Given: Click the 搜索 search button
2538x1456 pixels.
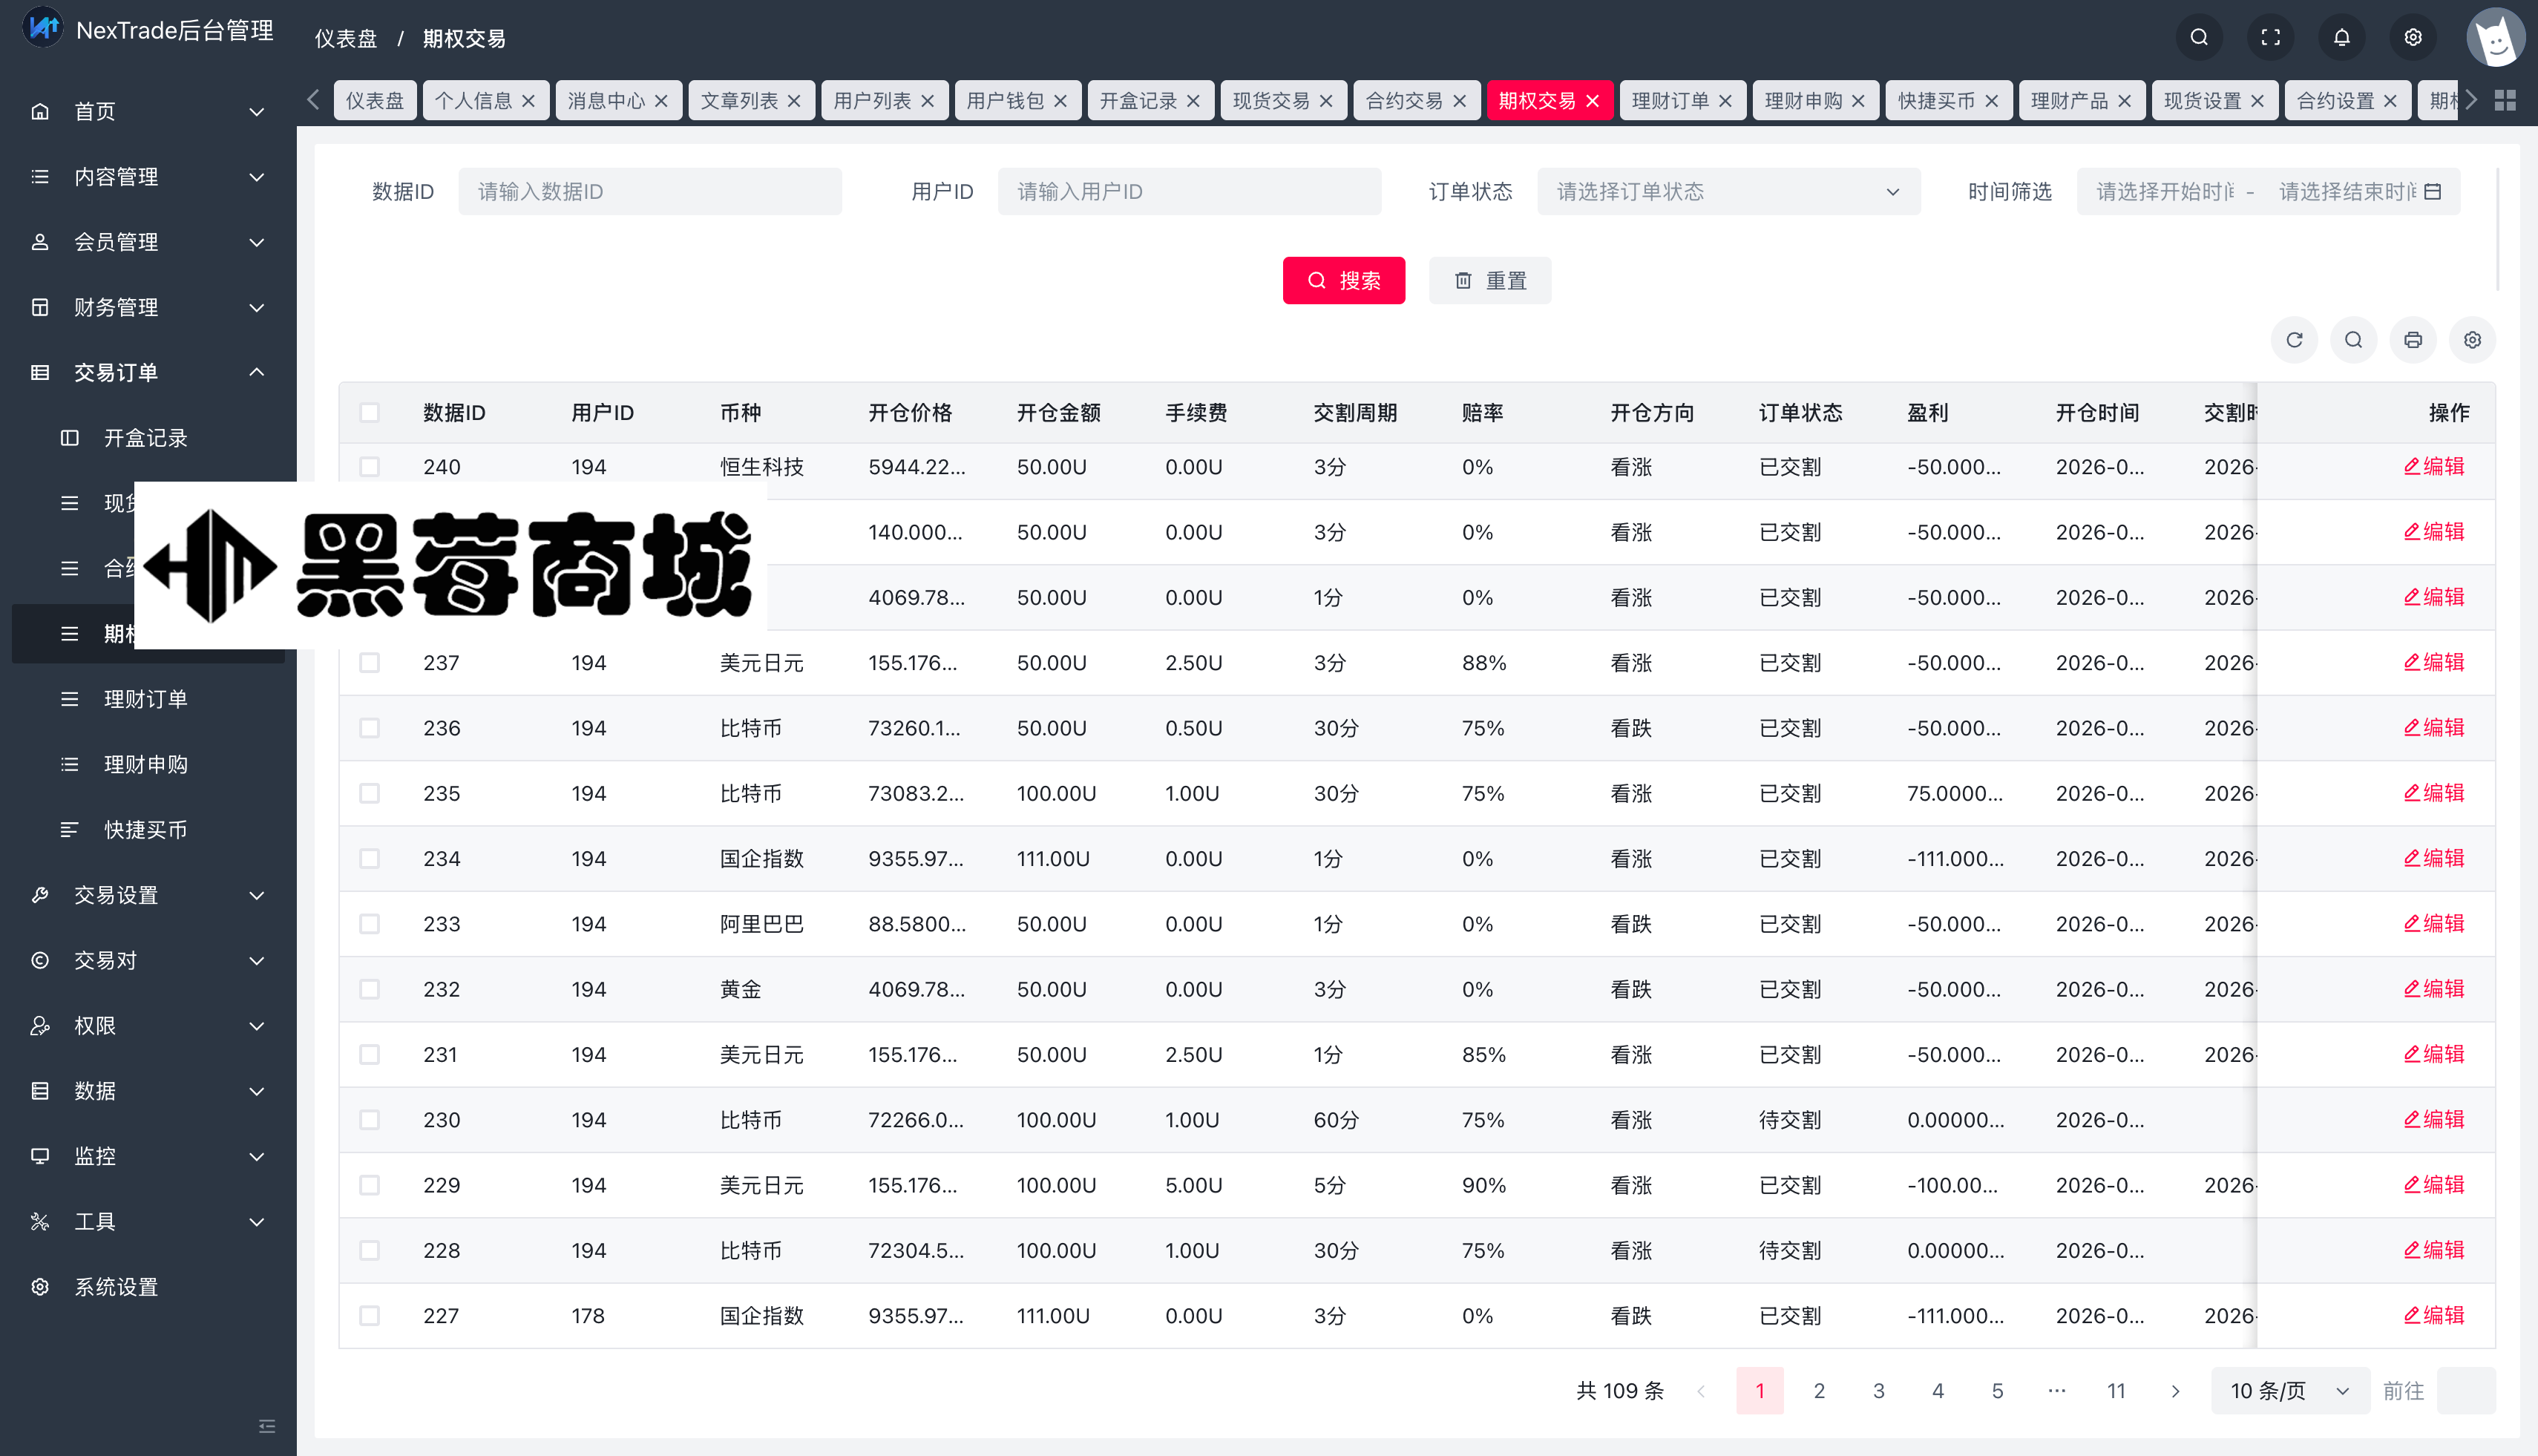Looking at the screenshot, I should tap(1344, 280).
